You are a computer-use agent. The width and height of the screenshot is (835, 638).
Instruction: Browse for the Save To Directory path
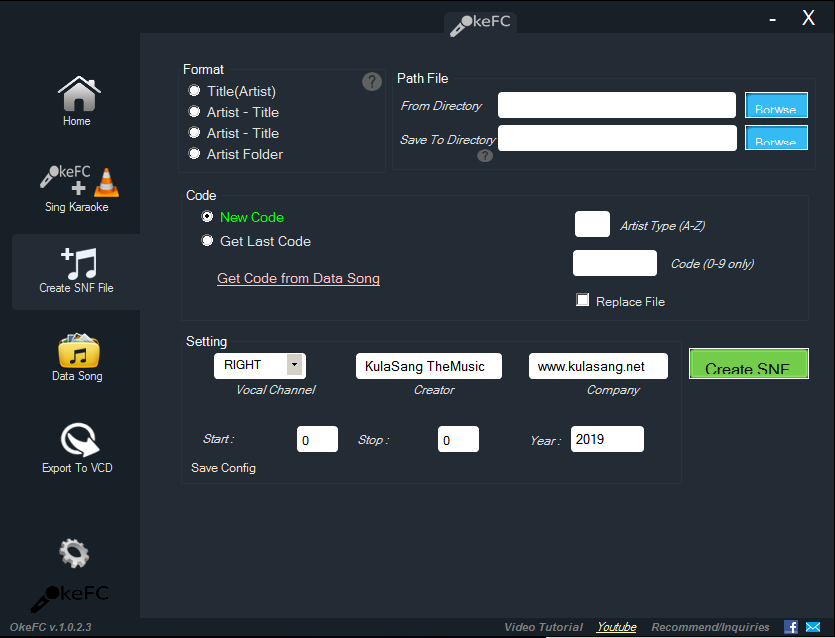[x=776, y=137]
